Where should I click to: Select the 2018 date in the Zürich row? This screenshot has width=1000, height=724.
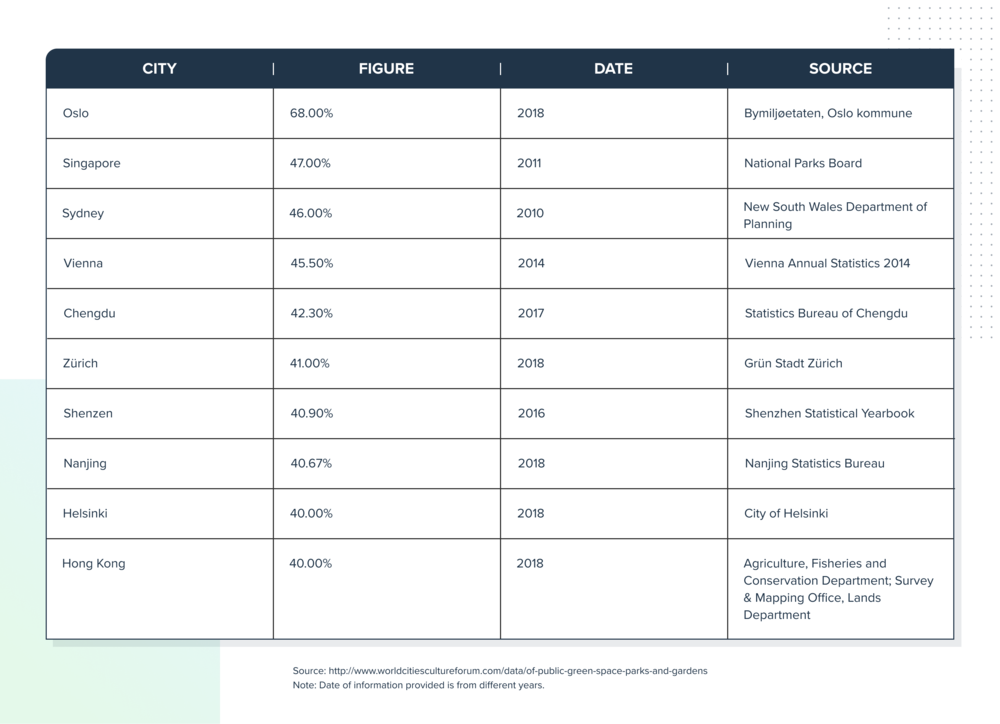[530, 363]
